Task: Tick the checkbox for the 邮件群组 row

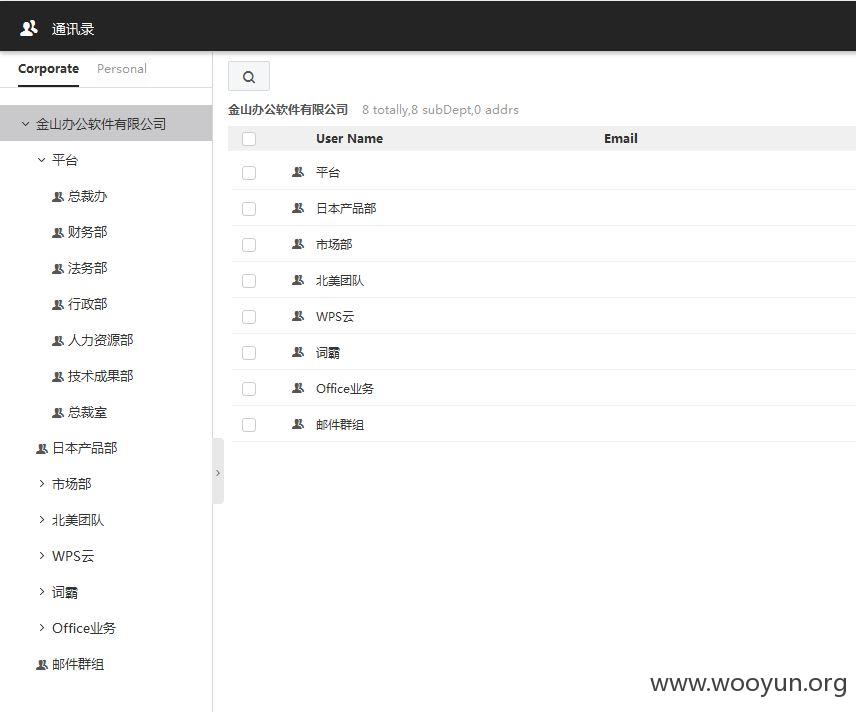Action: pos(249,425)
